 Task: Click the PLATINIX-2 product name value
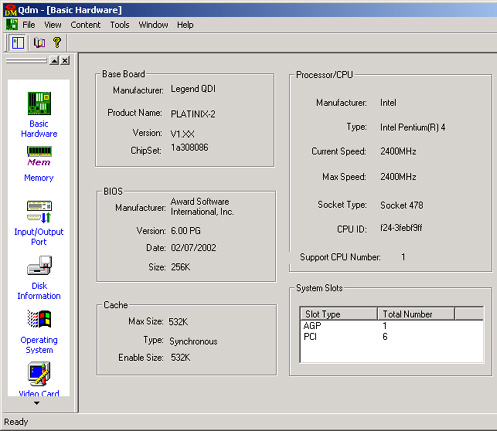coord(193,114)
